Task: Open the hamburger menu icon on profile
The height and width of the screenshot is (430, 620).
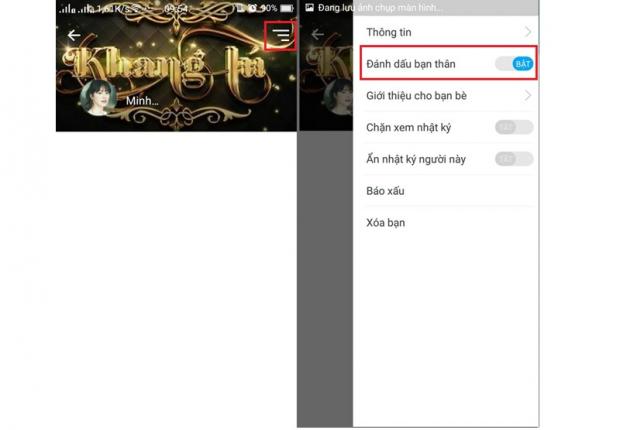Action: coord(282,35)
